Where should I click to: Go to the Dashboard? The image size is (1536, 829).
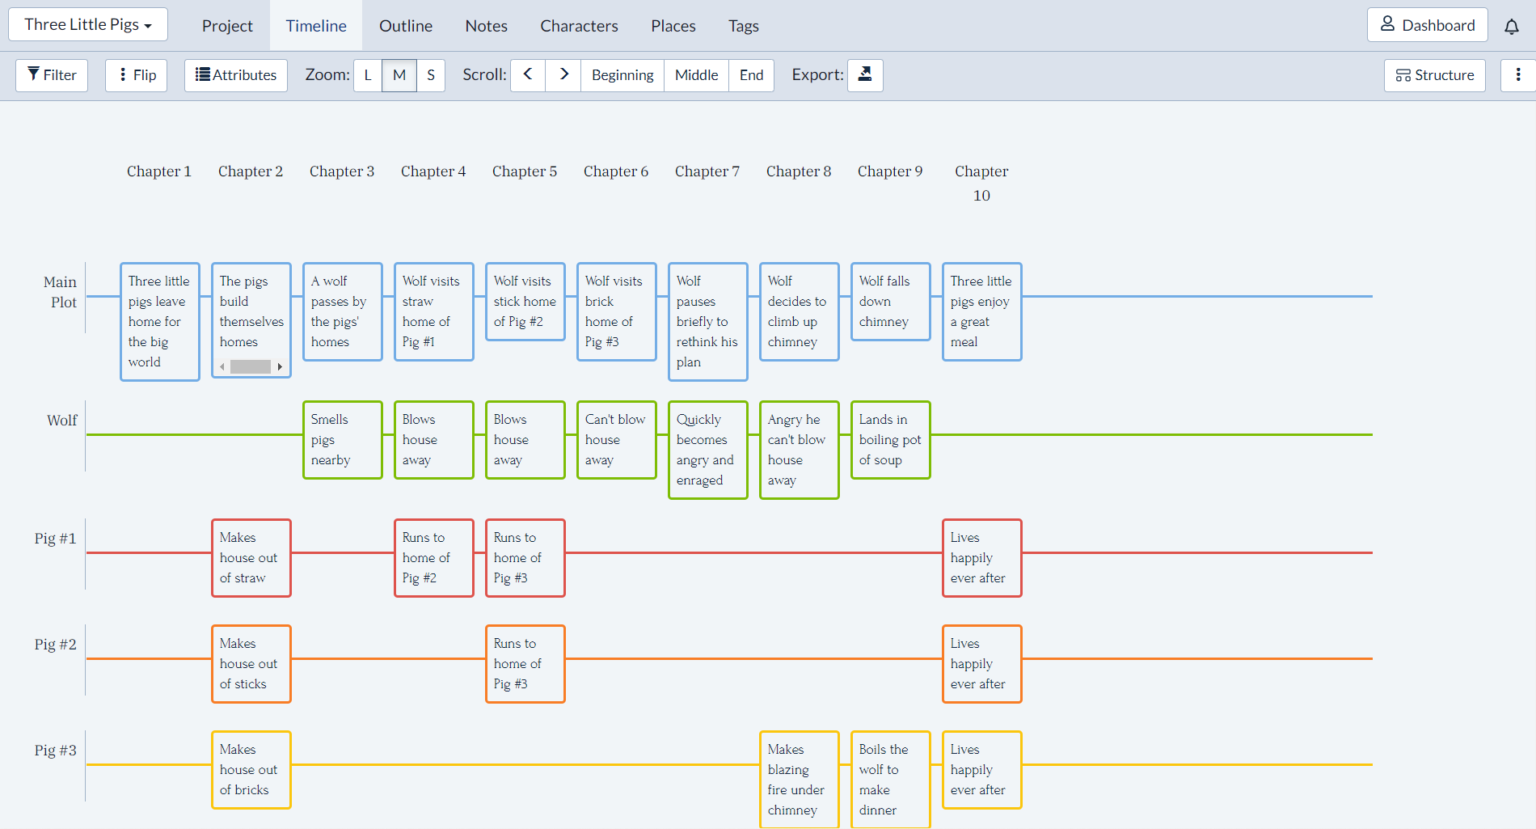(1427, 25)
